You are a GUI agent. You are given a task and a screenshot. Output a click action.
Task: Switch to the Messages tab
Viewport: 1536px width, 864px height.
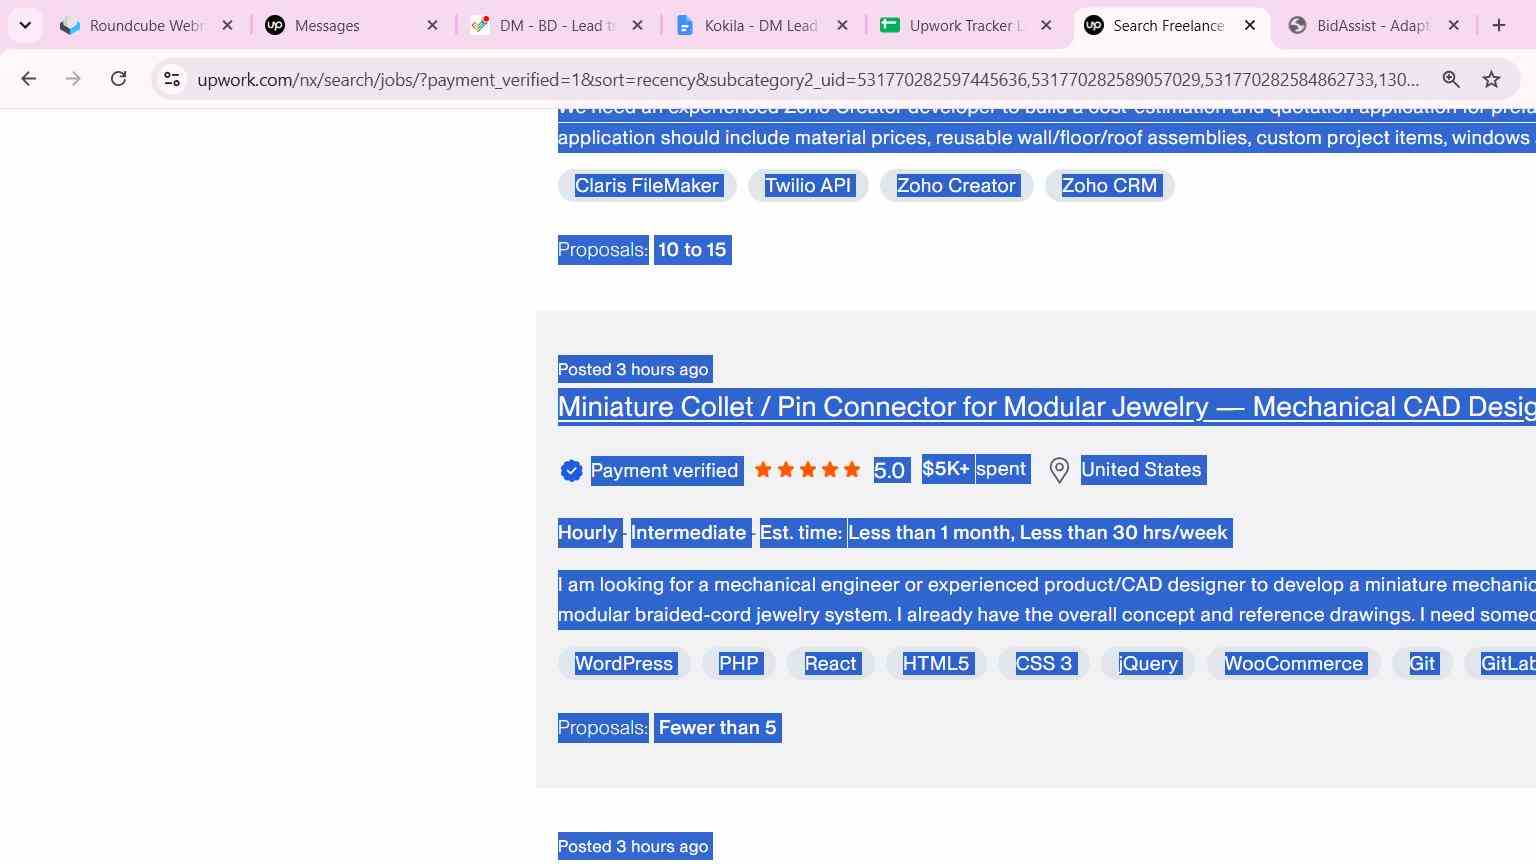click(351, 25)
